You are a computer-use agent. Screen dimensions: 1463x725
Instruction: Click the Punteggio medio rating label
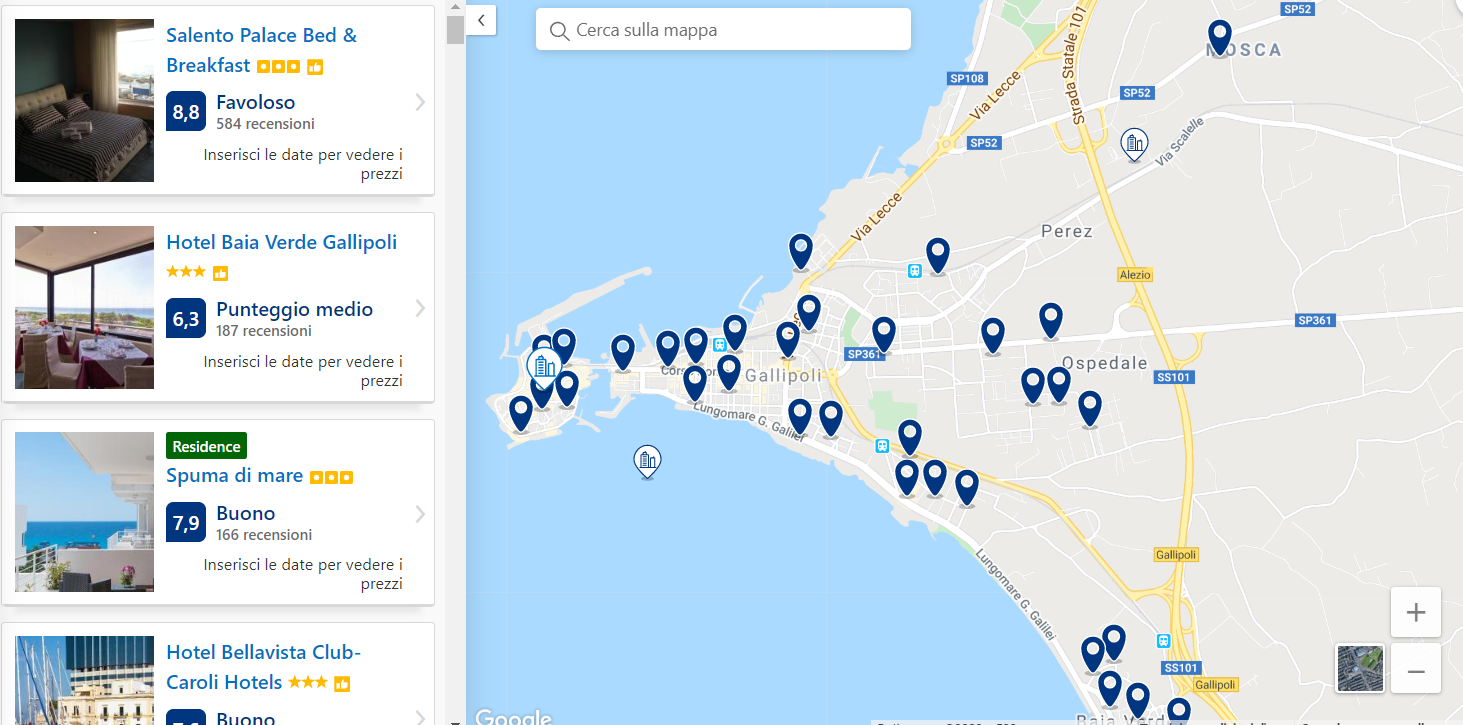click(x=295, y=309)
